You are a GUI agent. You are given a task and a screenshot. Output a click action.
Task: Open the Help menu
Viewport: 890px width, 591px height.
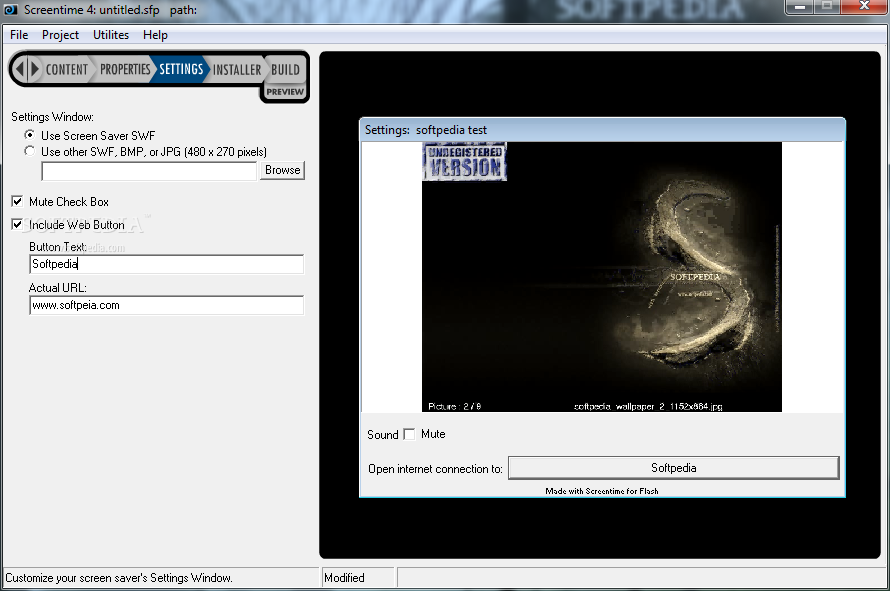155,35
